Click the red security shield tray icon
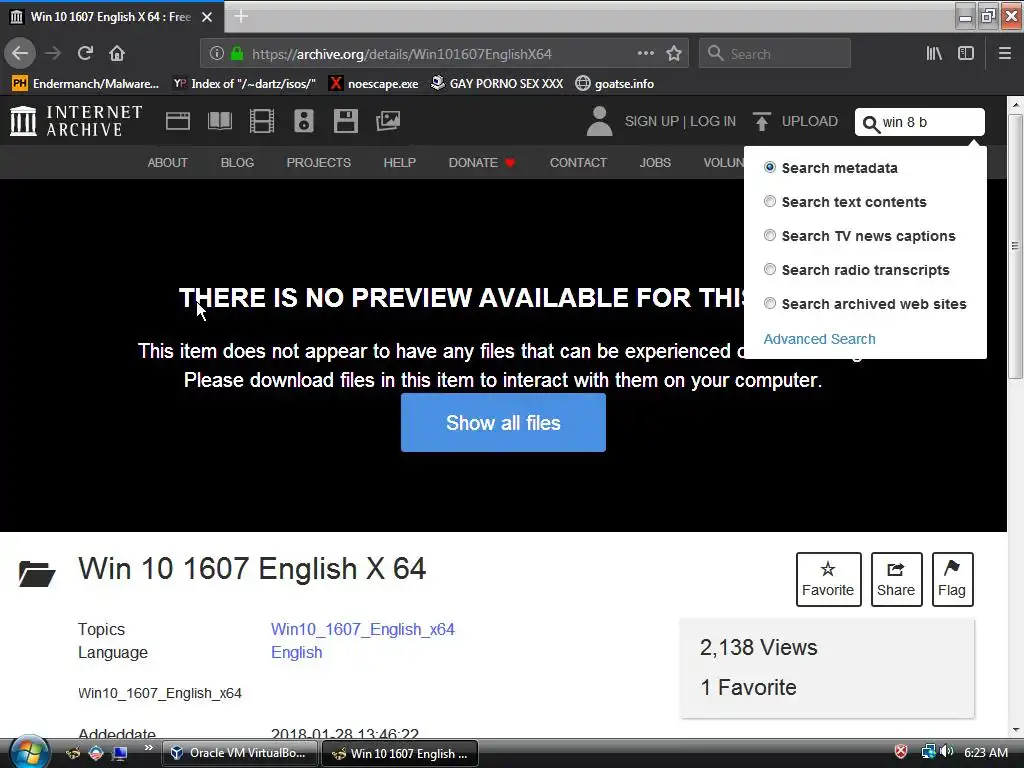The image size is (1024, 768). 901,752
